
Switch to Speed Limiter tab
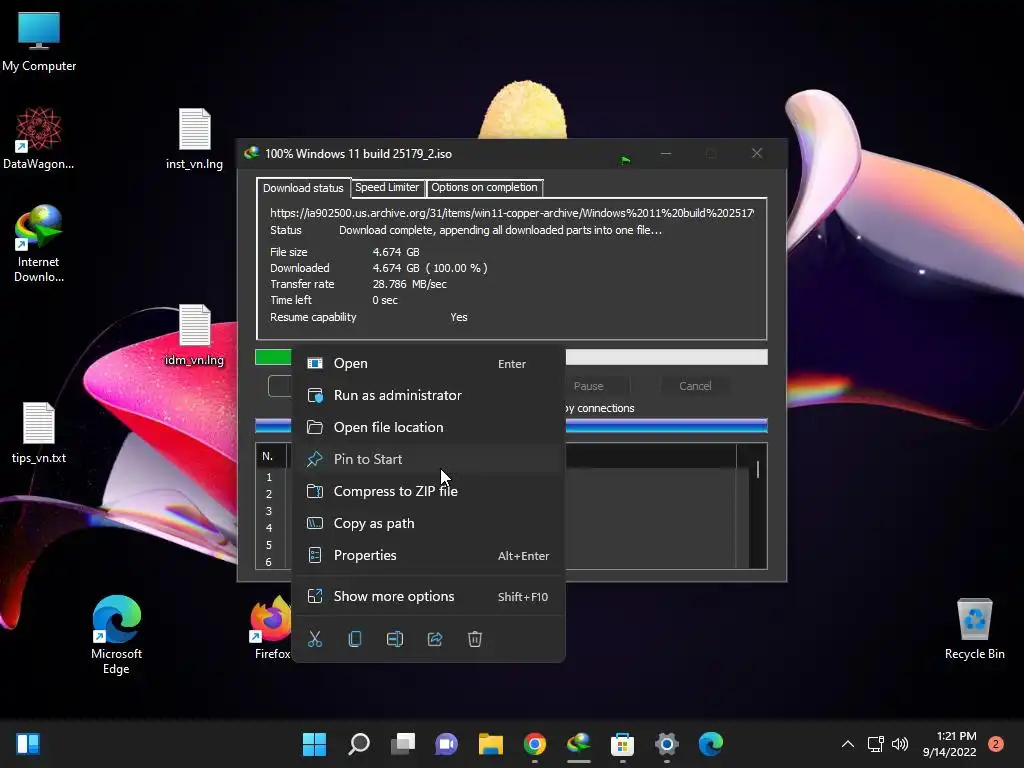(387, 187)
